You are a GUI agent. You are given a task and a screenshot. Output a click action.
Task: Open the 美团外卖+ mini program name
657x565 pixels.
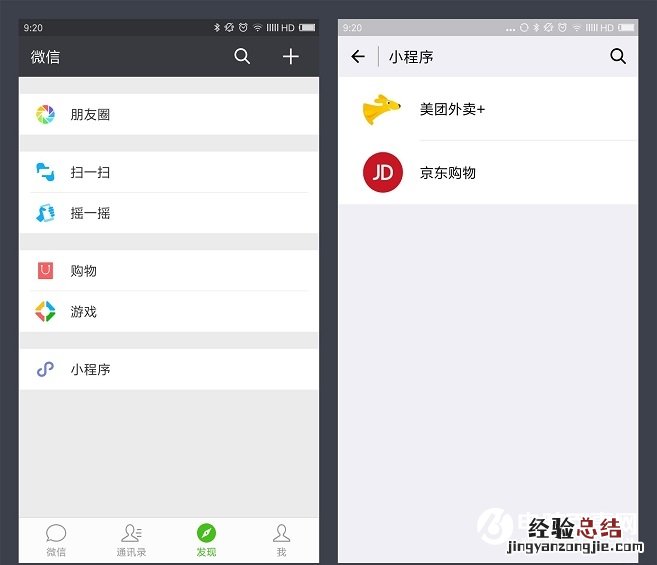point(453,109)
